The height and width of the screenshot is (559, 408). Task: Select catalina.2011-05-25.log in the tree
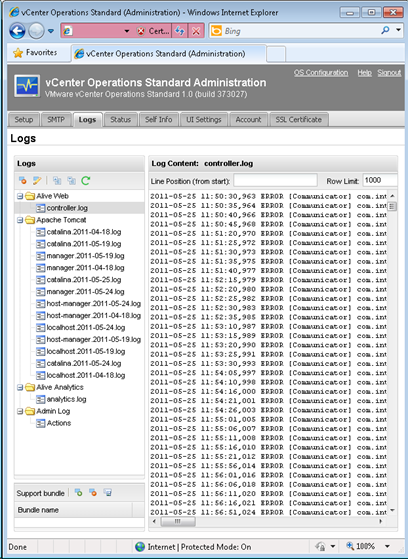point(84,280)
